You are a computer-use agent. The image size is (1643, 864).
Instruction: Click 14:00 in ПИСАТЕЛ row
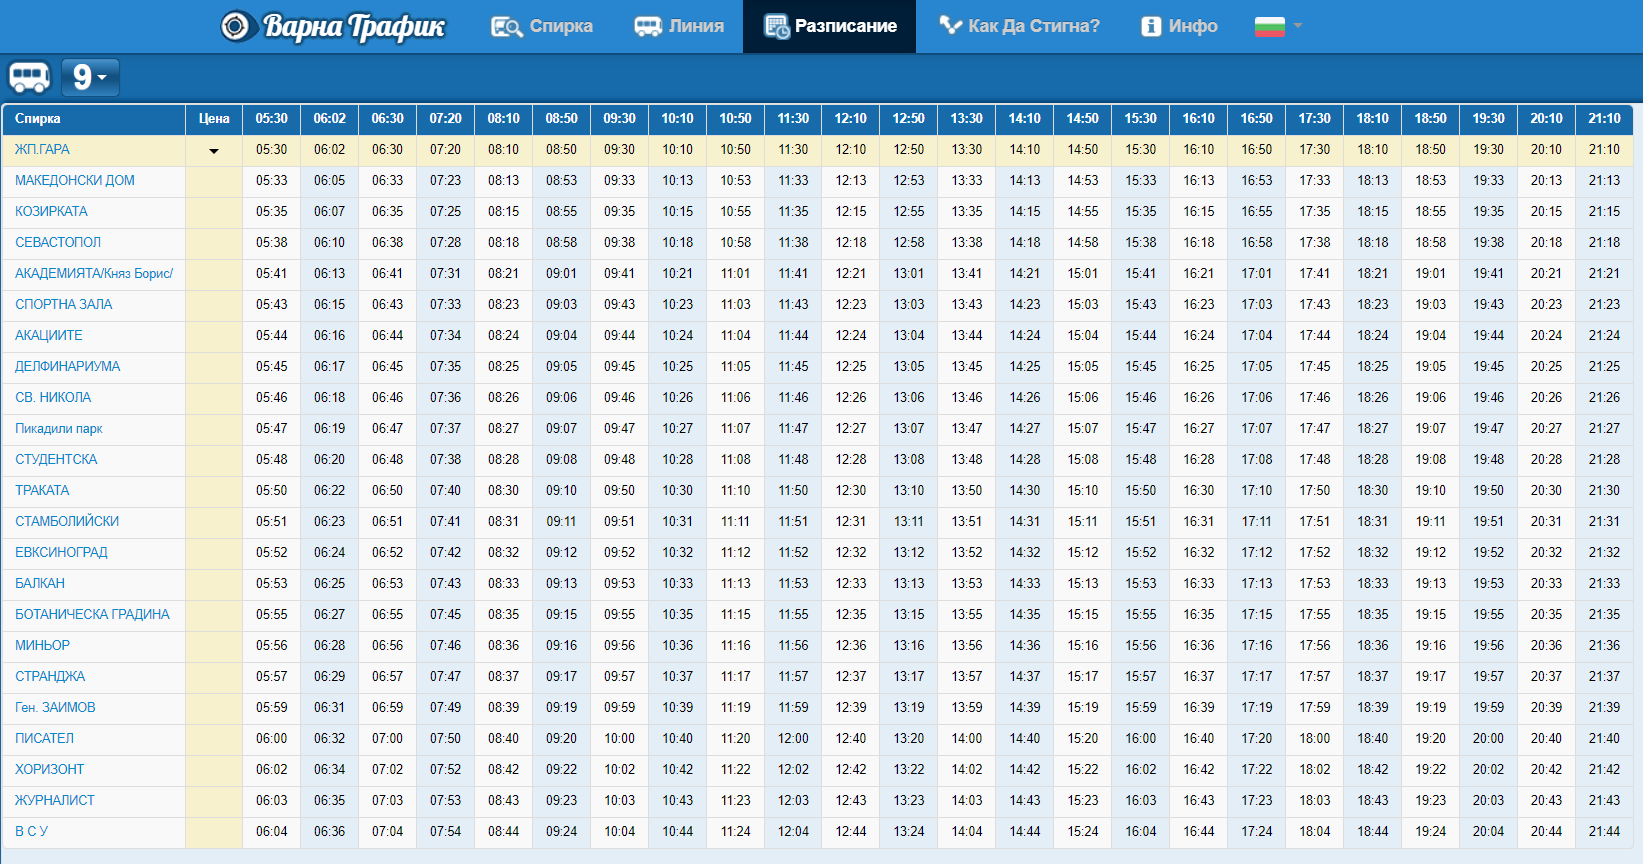coord(966,738)
